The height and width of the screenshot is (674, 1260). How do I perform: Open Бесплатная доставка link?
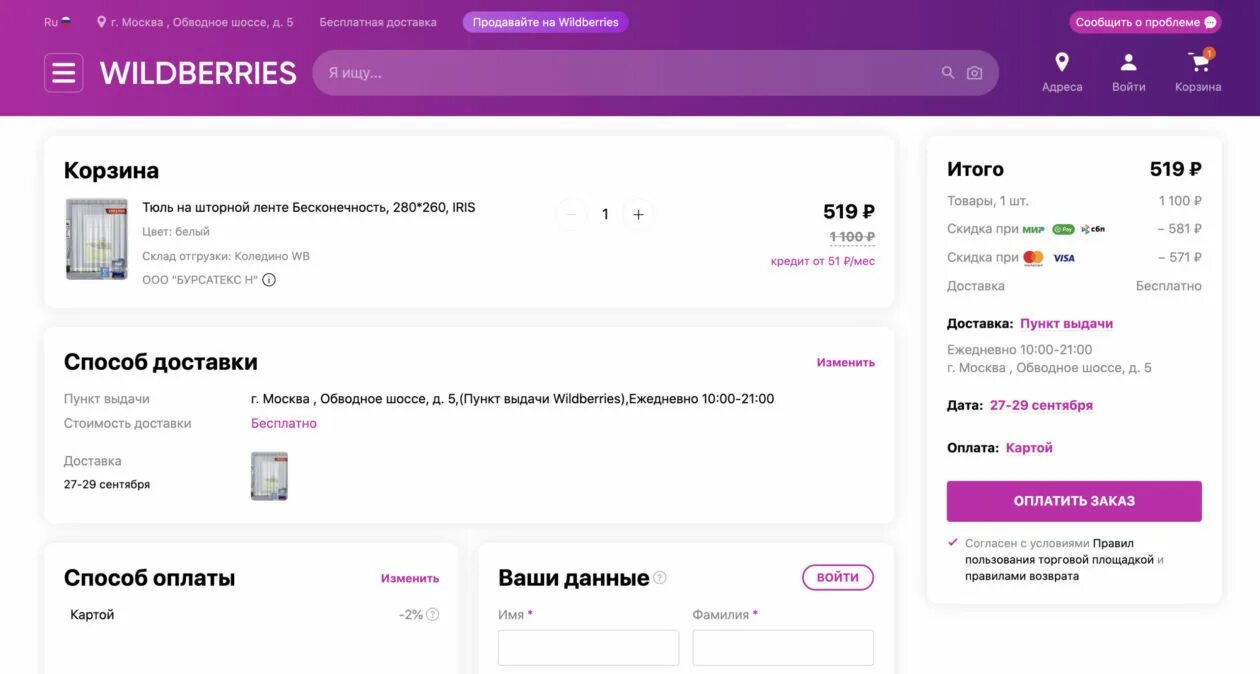(x=378, y=22)
